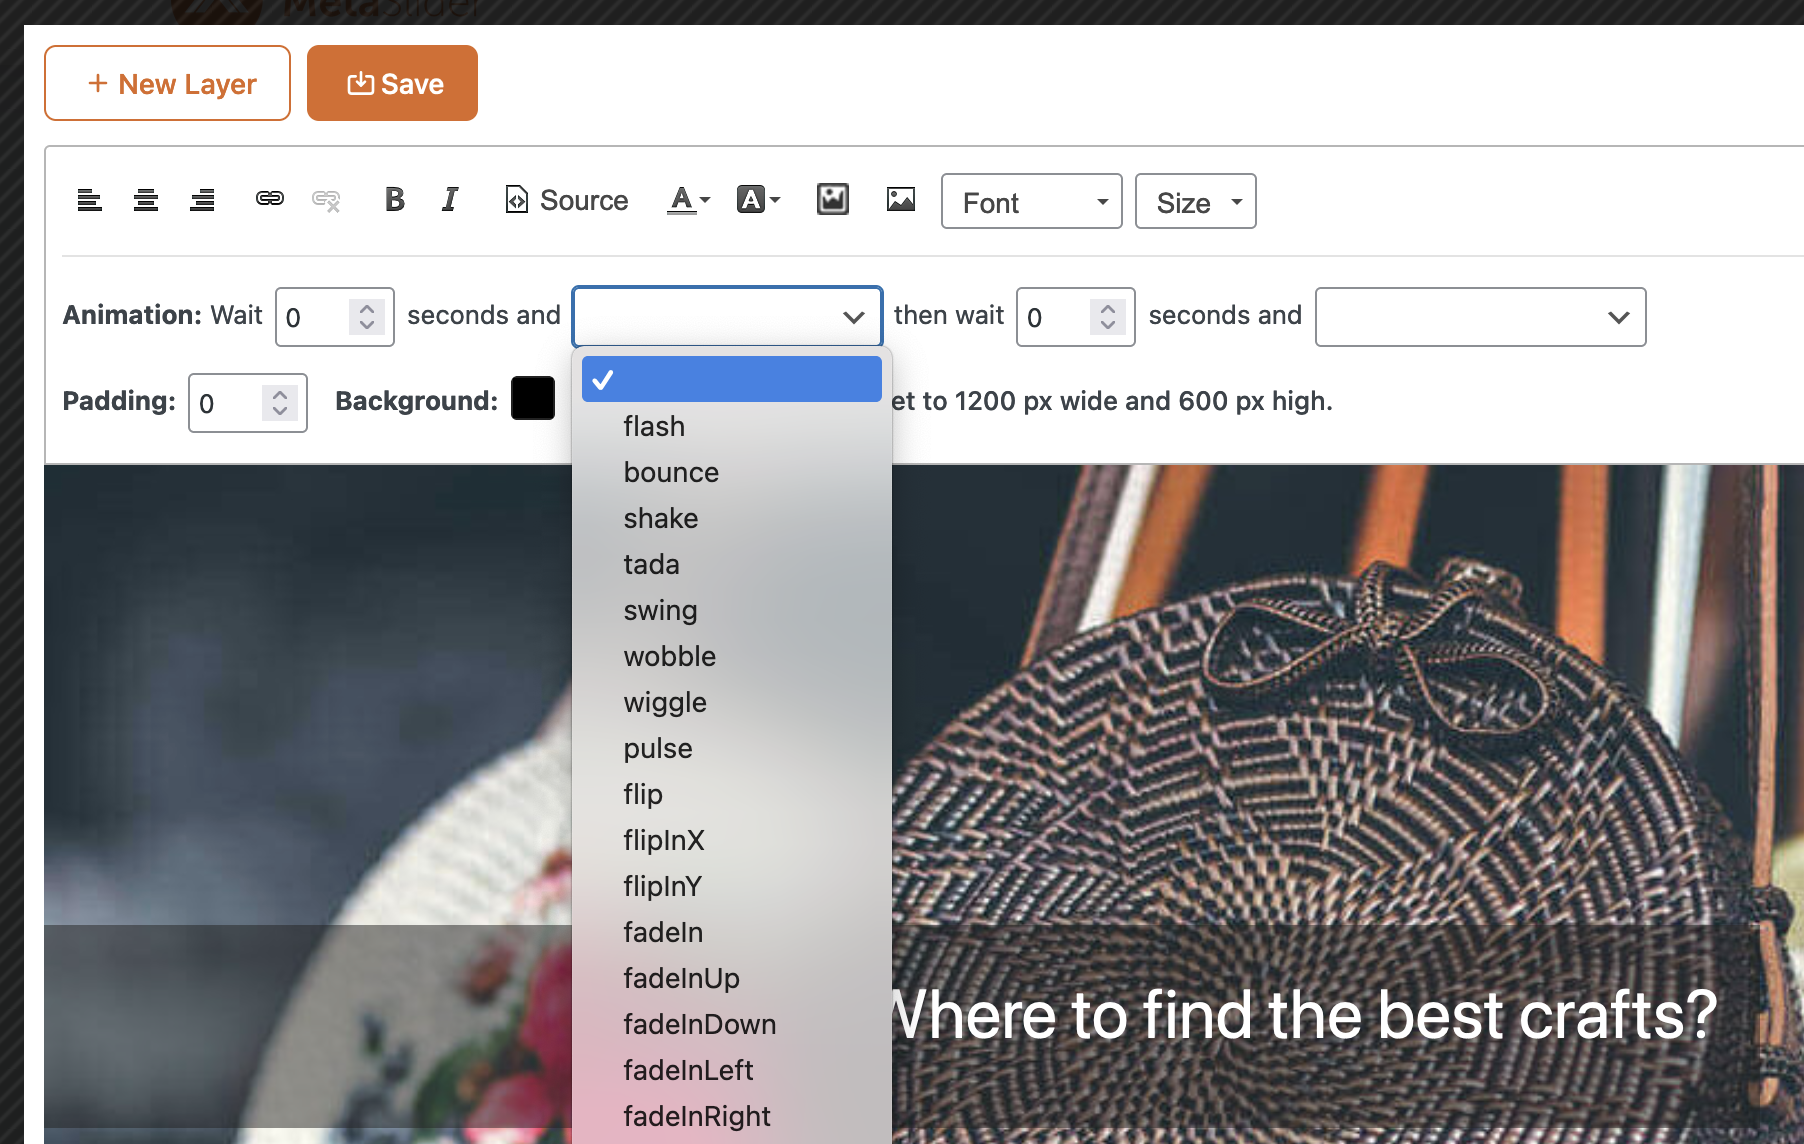Viewport: 1804px width, 1144px height.
Task: Click the align right icon
Action: (203, 201)
